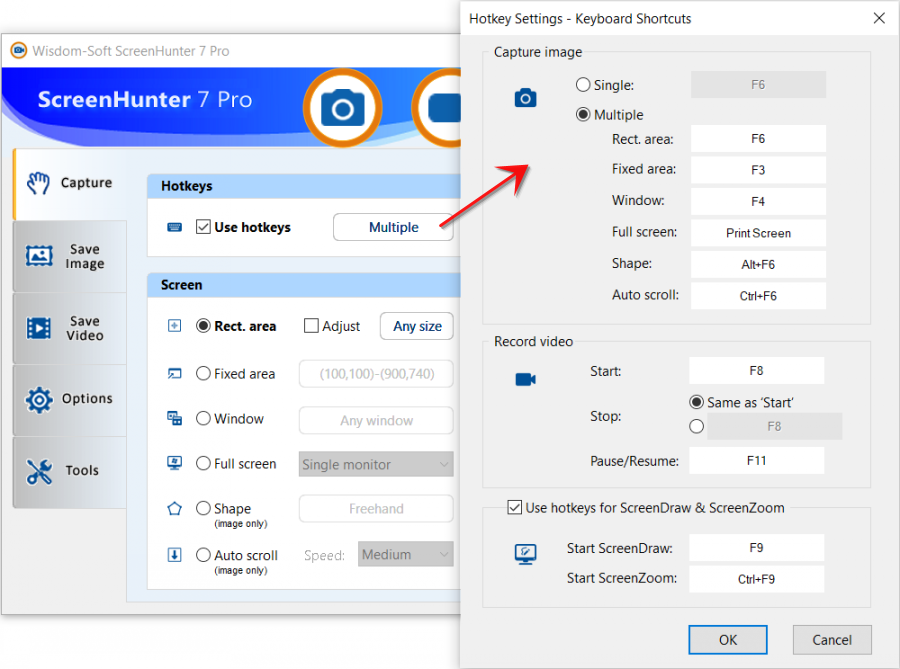This screenshot has height=669, width=900.
Task: Click the Auto scroll hotkey field Ctrl+F6
Action: (x=758, y=296)
